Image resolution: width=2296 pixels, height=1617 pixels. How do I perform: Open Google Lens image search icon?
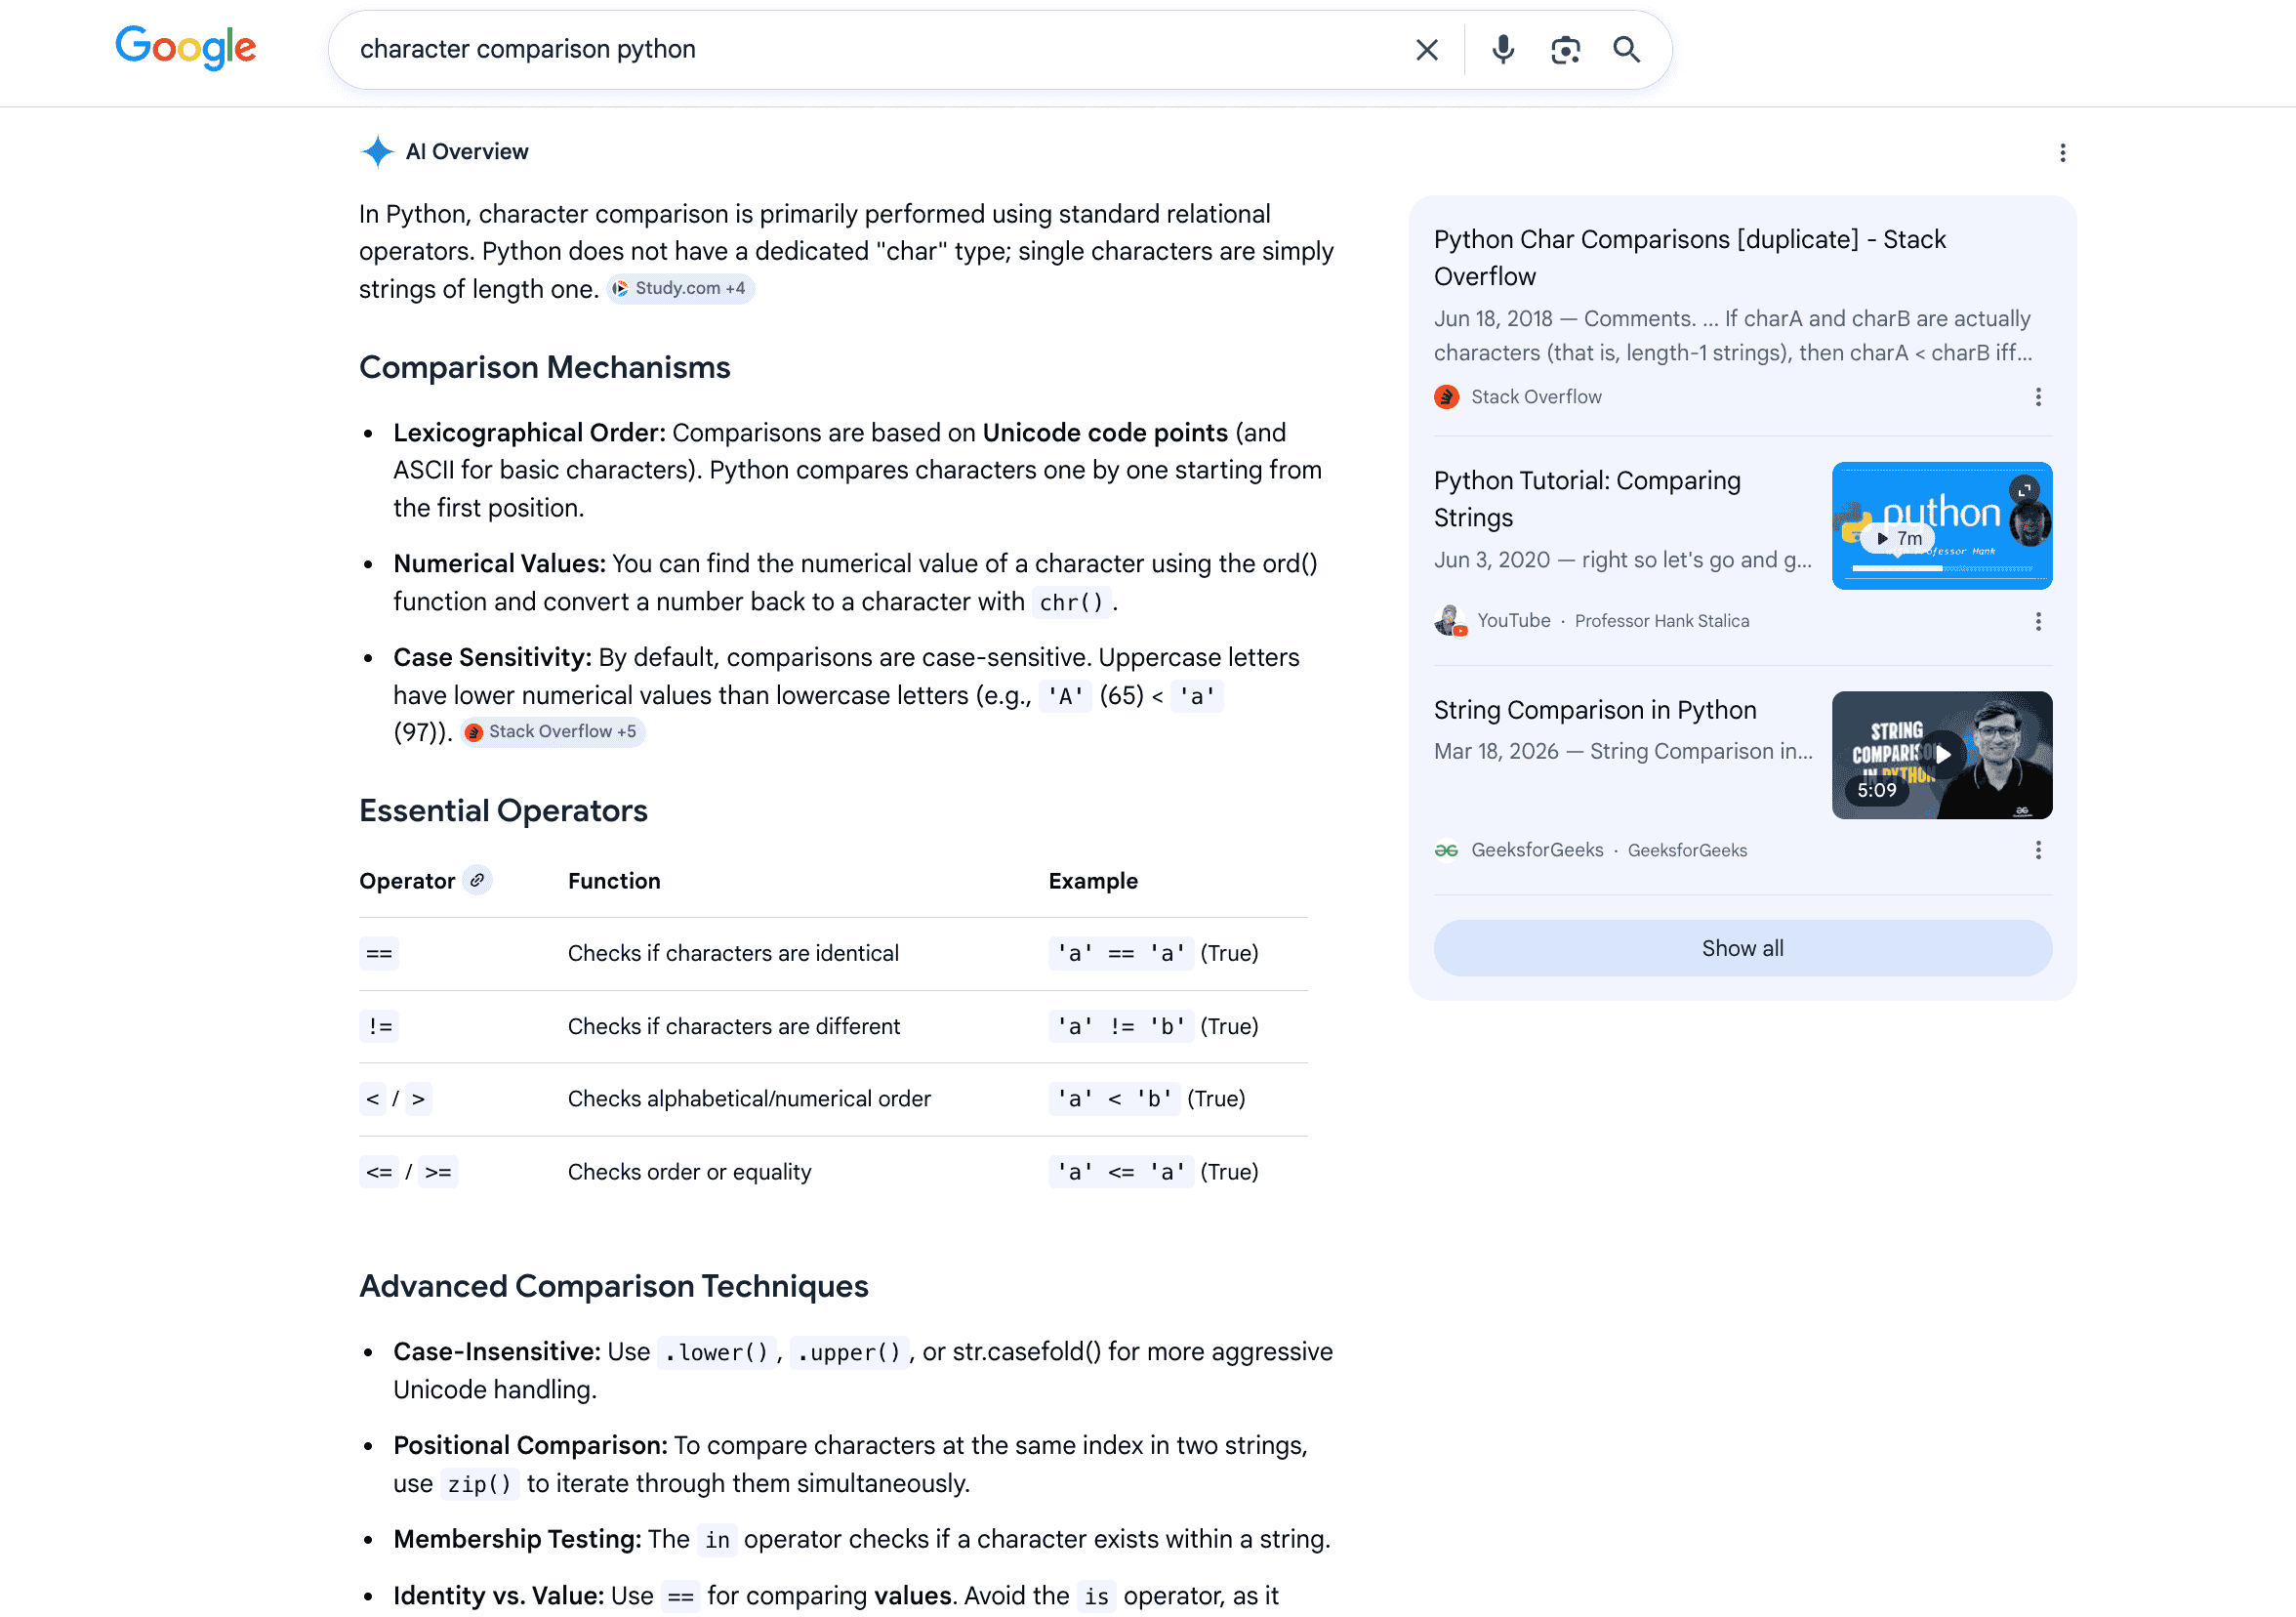tap(1565, 49)
